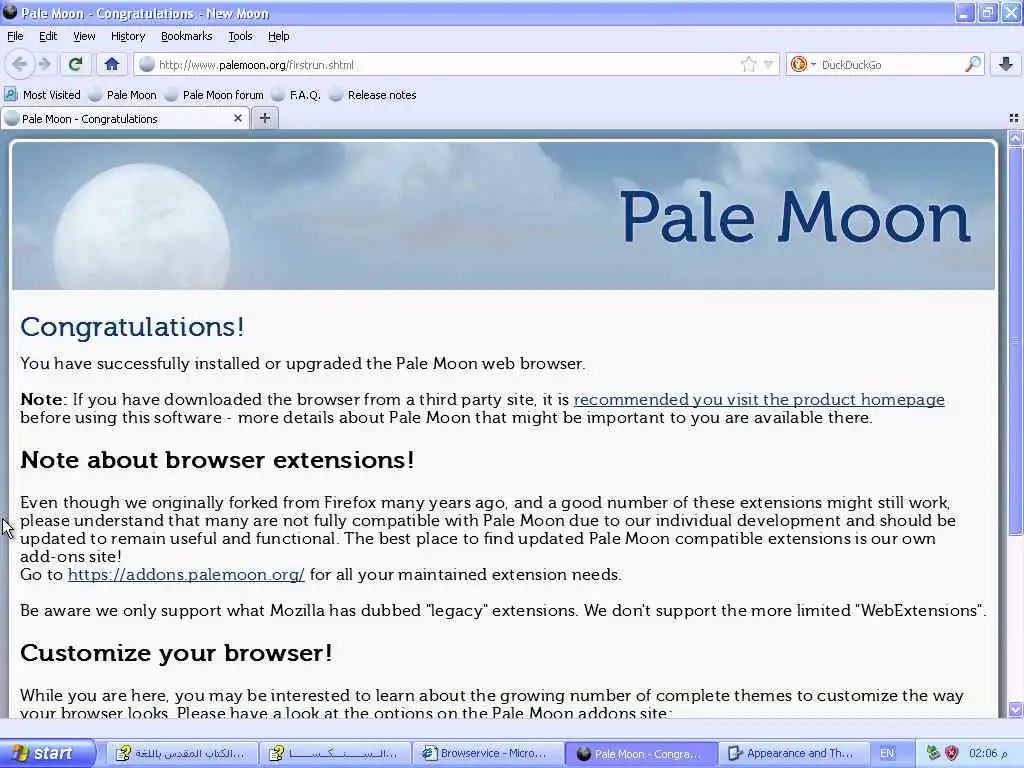
Task: Click the tab groups icon by the tab bar
Action: point(1014,118)
